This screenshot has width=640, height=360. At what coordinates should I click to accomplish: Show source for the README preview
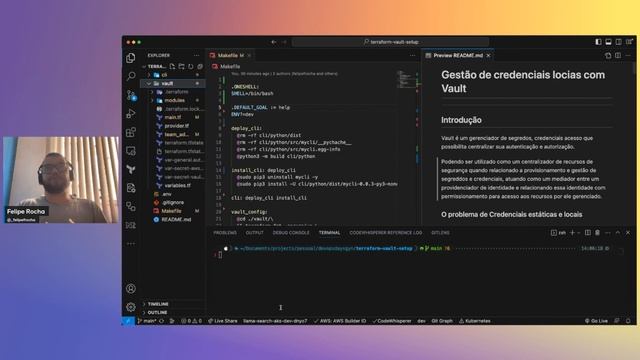click(608, 56)
